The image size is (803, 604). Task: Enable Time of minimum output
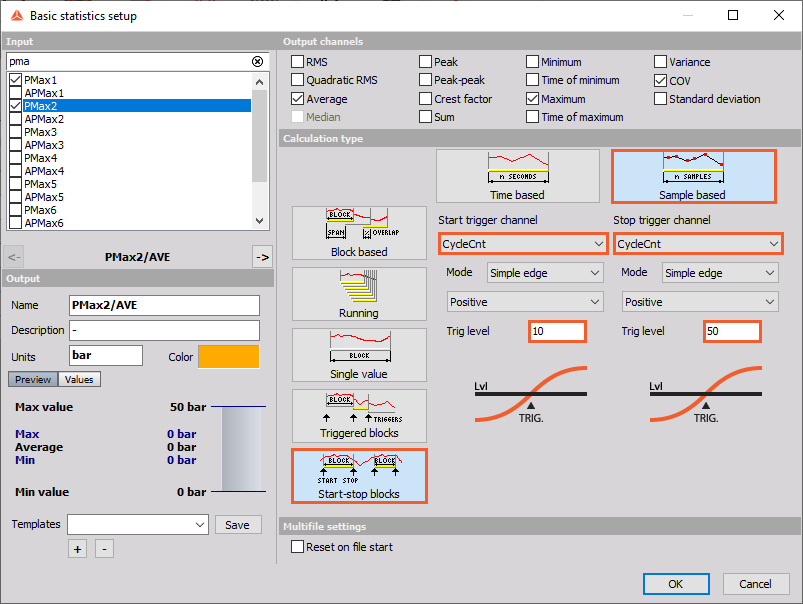pyautogui.click(x=533, y=80)
